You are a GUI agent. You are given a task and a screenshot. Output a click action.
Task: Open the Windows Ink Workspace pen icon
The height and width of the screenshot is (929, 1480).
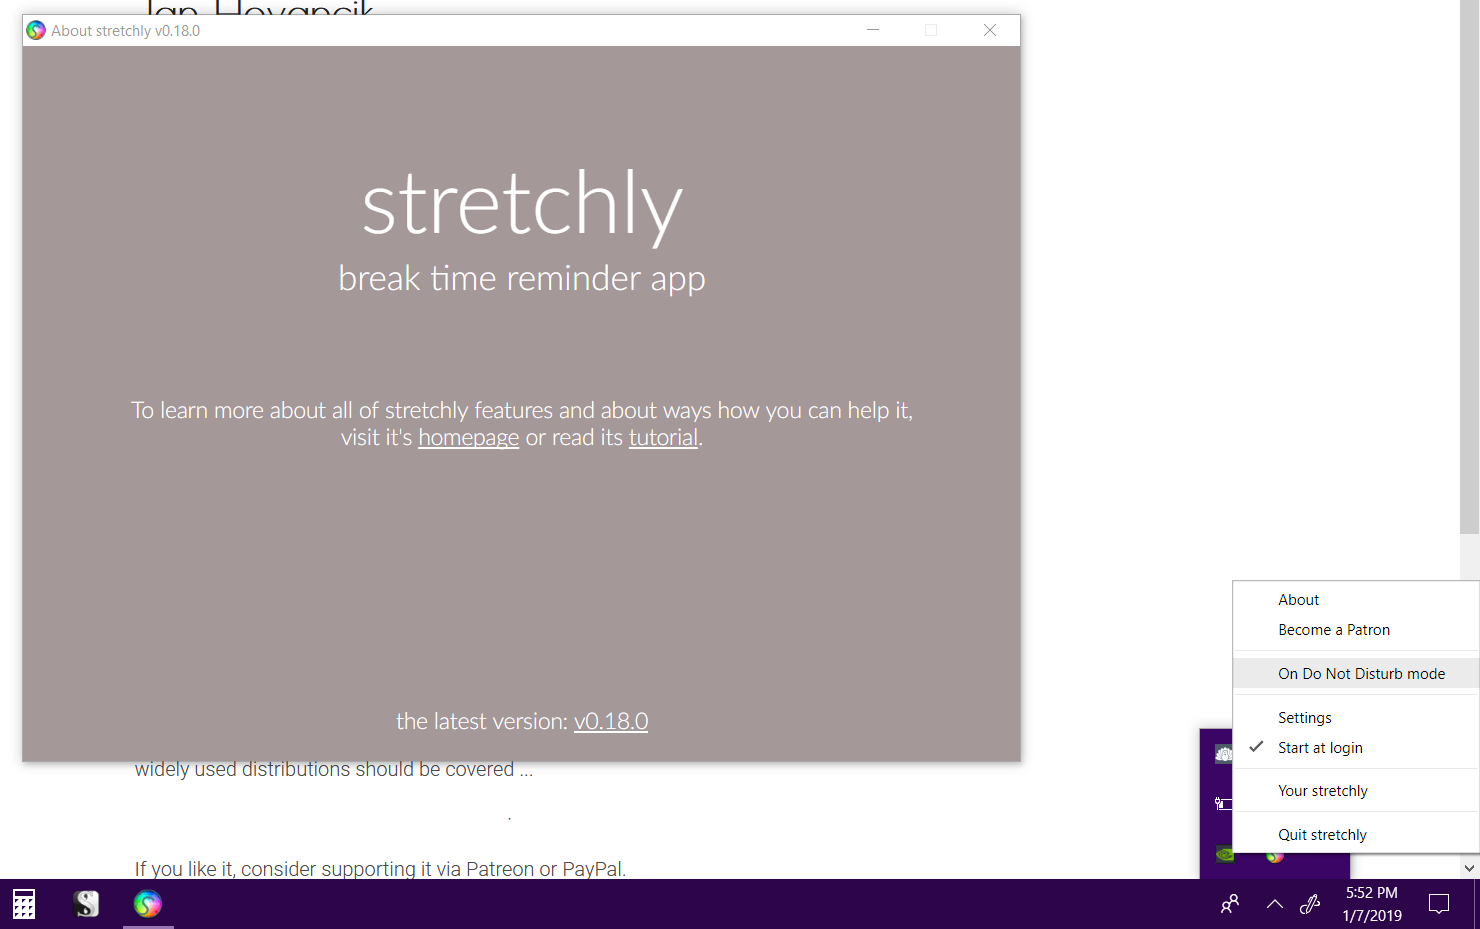point(1310,904)
